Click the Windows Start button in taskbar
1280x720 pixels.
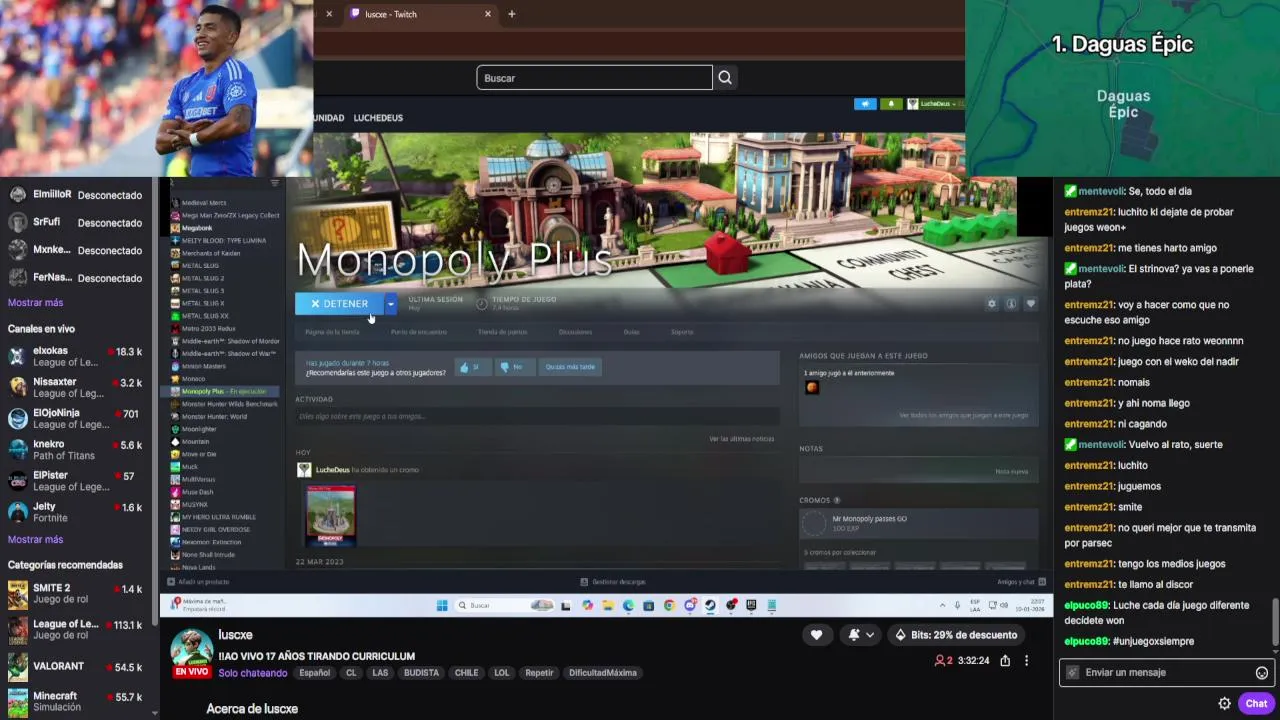click(442, 605)
